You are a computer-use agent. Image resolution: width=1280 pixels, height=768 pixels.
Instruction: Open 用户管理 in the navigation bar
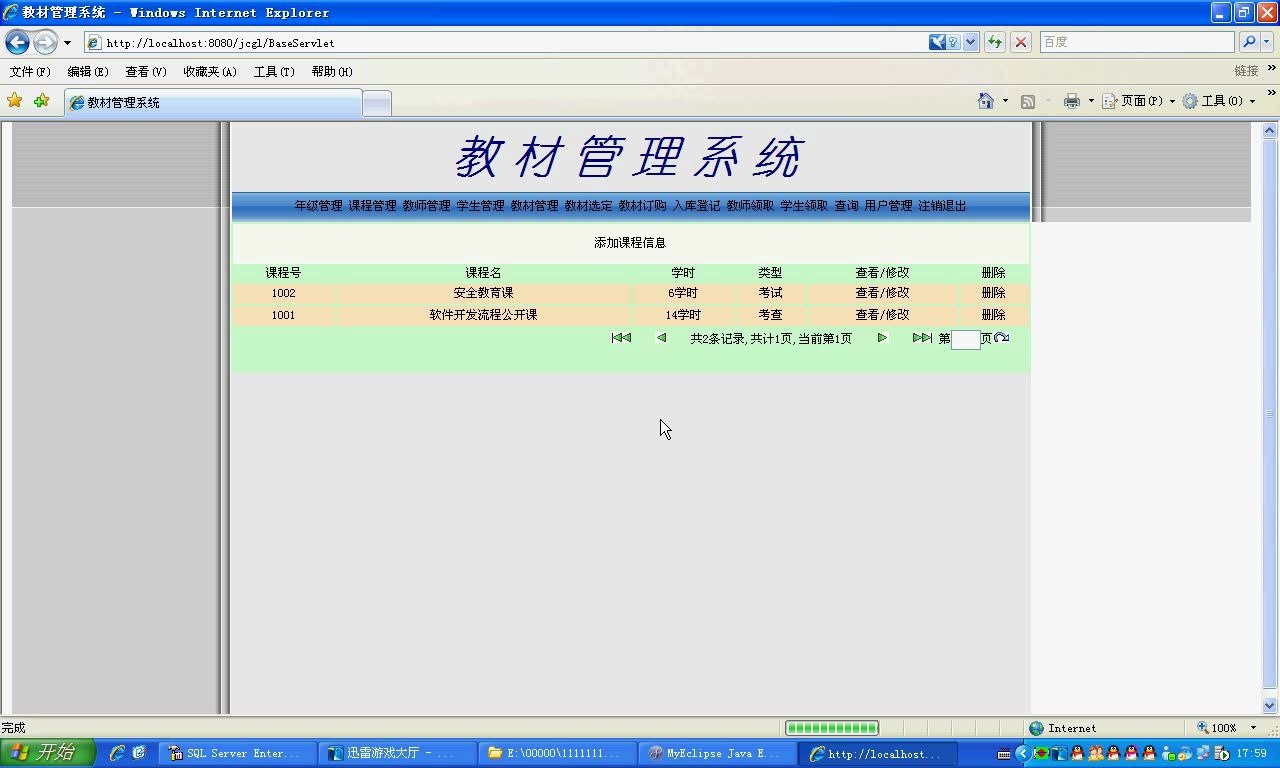[888, 206]
